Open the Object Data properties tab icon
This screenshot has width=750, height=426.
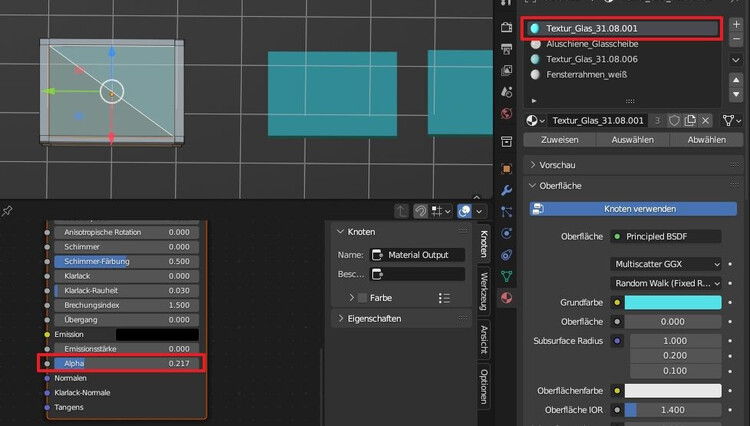pyautogui.click(x=506, y=275)
